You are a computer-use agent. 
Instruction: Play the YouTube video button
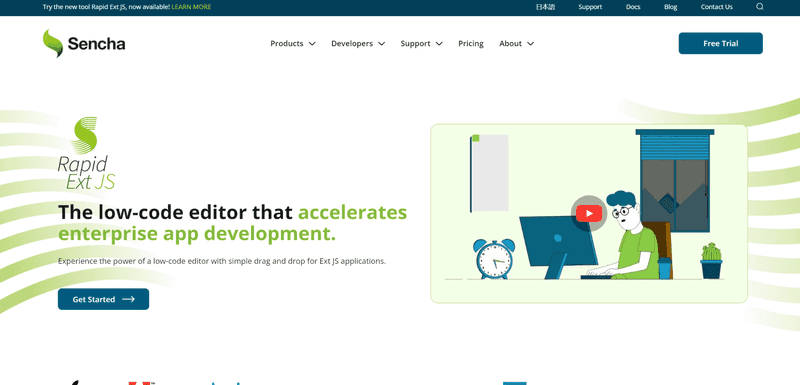589,213
